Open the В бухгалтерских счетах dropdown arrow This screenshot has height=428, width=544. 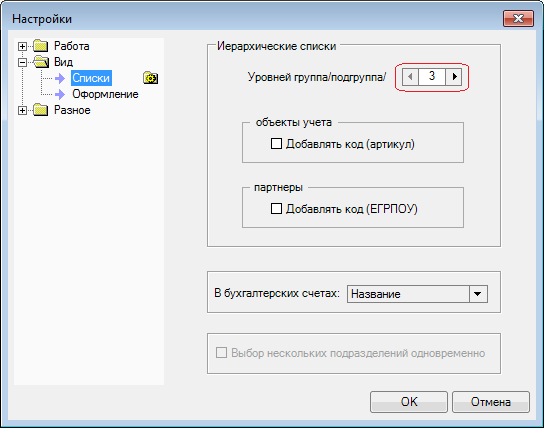478,294
